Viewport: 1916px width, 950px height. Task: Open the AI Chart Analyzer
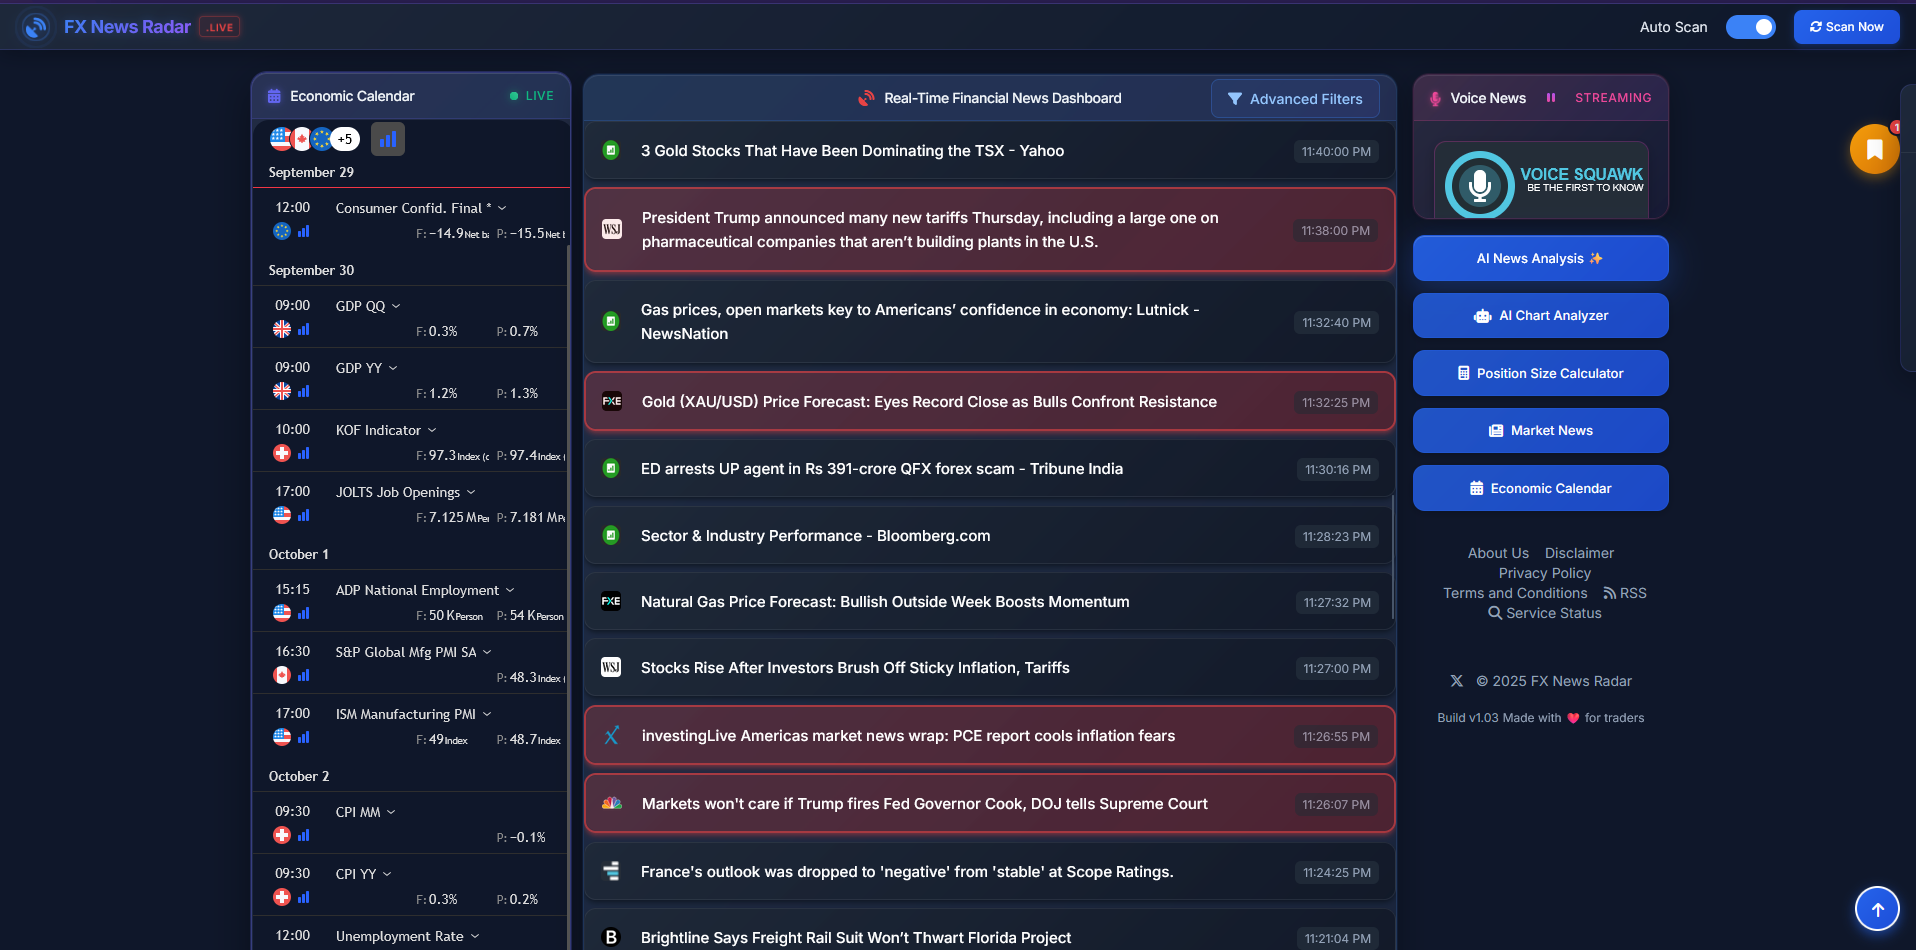tap(1540, 315)
